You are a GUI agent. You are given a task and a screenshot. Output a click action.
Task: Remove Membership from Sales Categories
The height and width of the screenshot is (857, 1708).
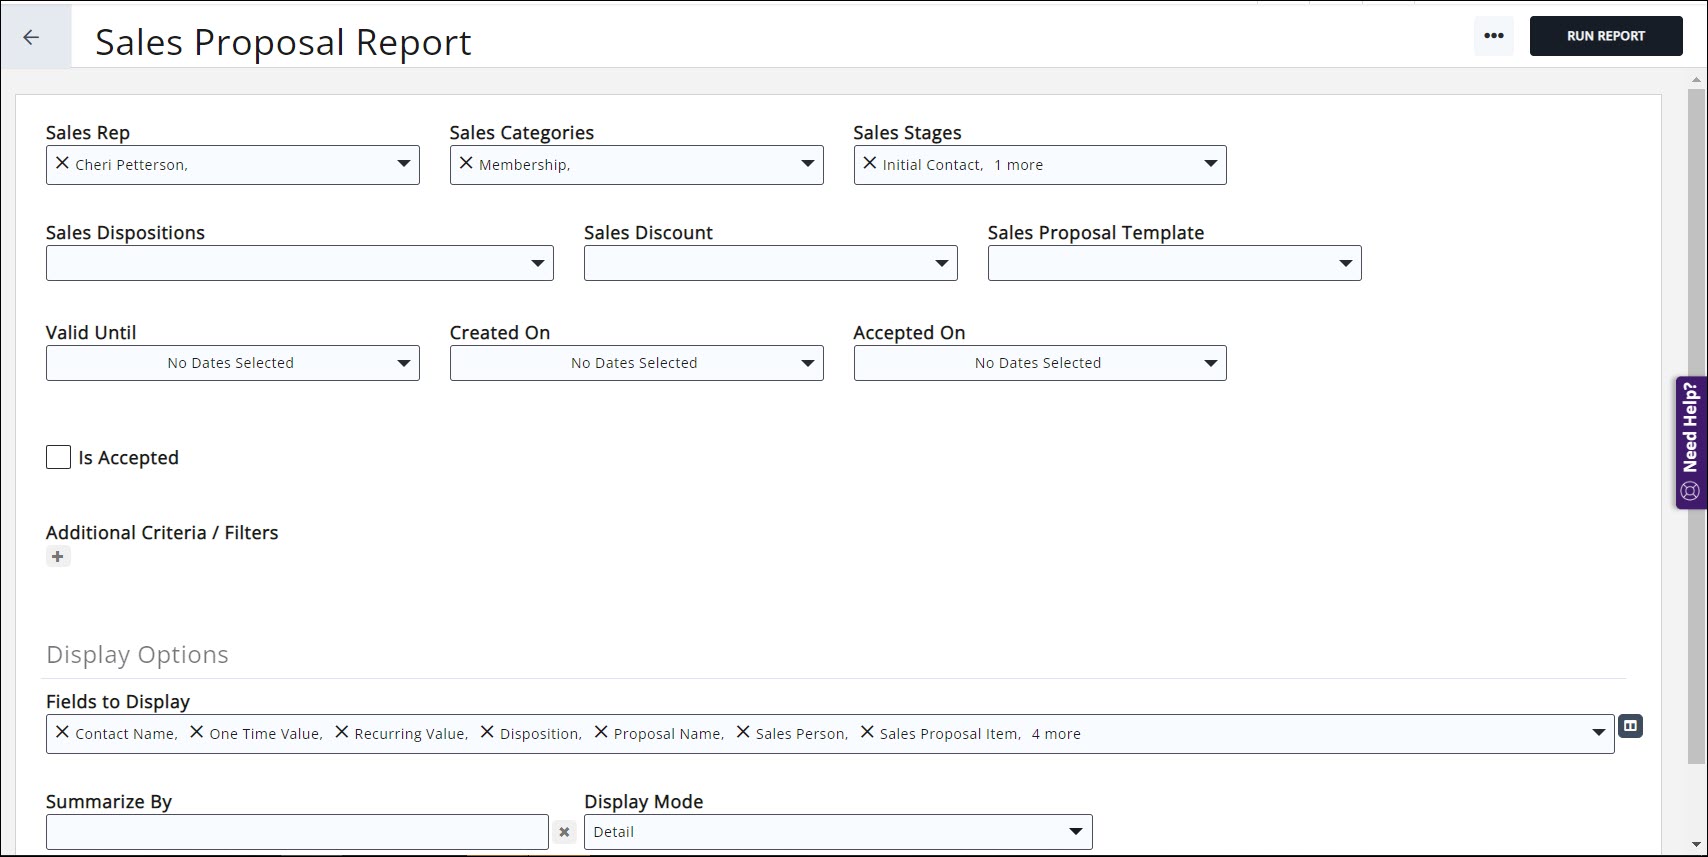[x=466, y=163]
